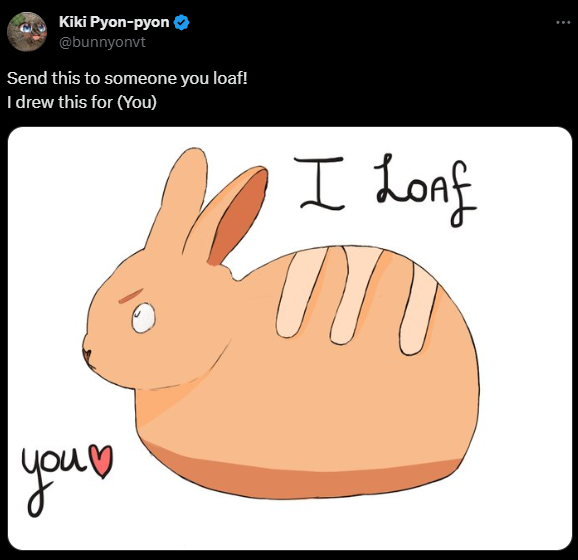578x560 pixels.
Task: Click the middle light score stripe on loaf
Action: [x=355, y=295]
